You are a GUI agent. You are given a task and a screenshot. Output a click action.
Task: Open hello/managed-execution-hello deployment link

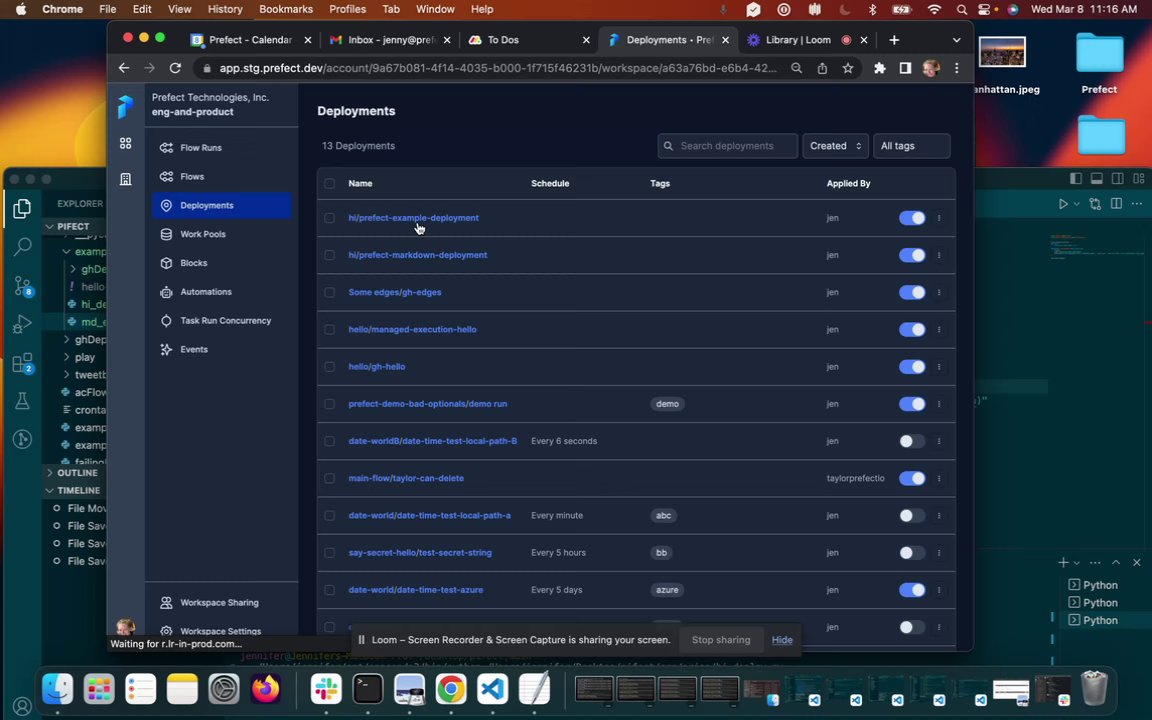click(x=412, y=329)
